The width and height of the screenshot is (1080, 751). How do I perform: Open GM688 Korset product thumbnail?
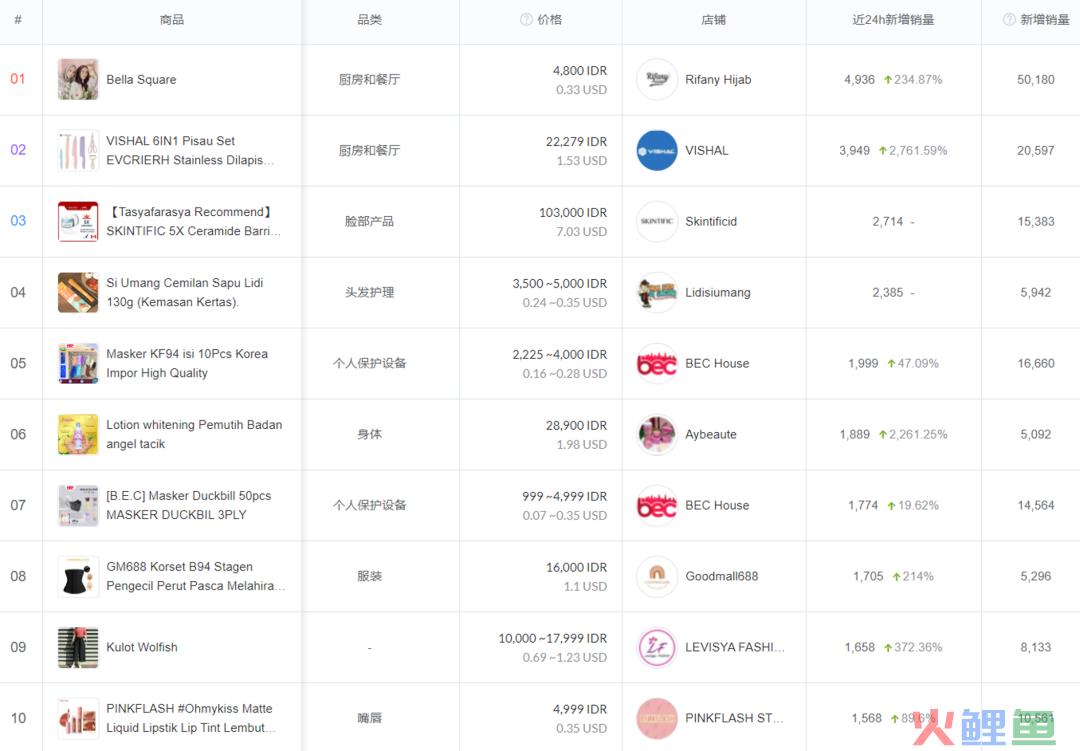point(78,576)
